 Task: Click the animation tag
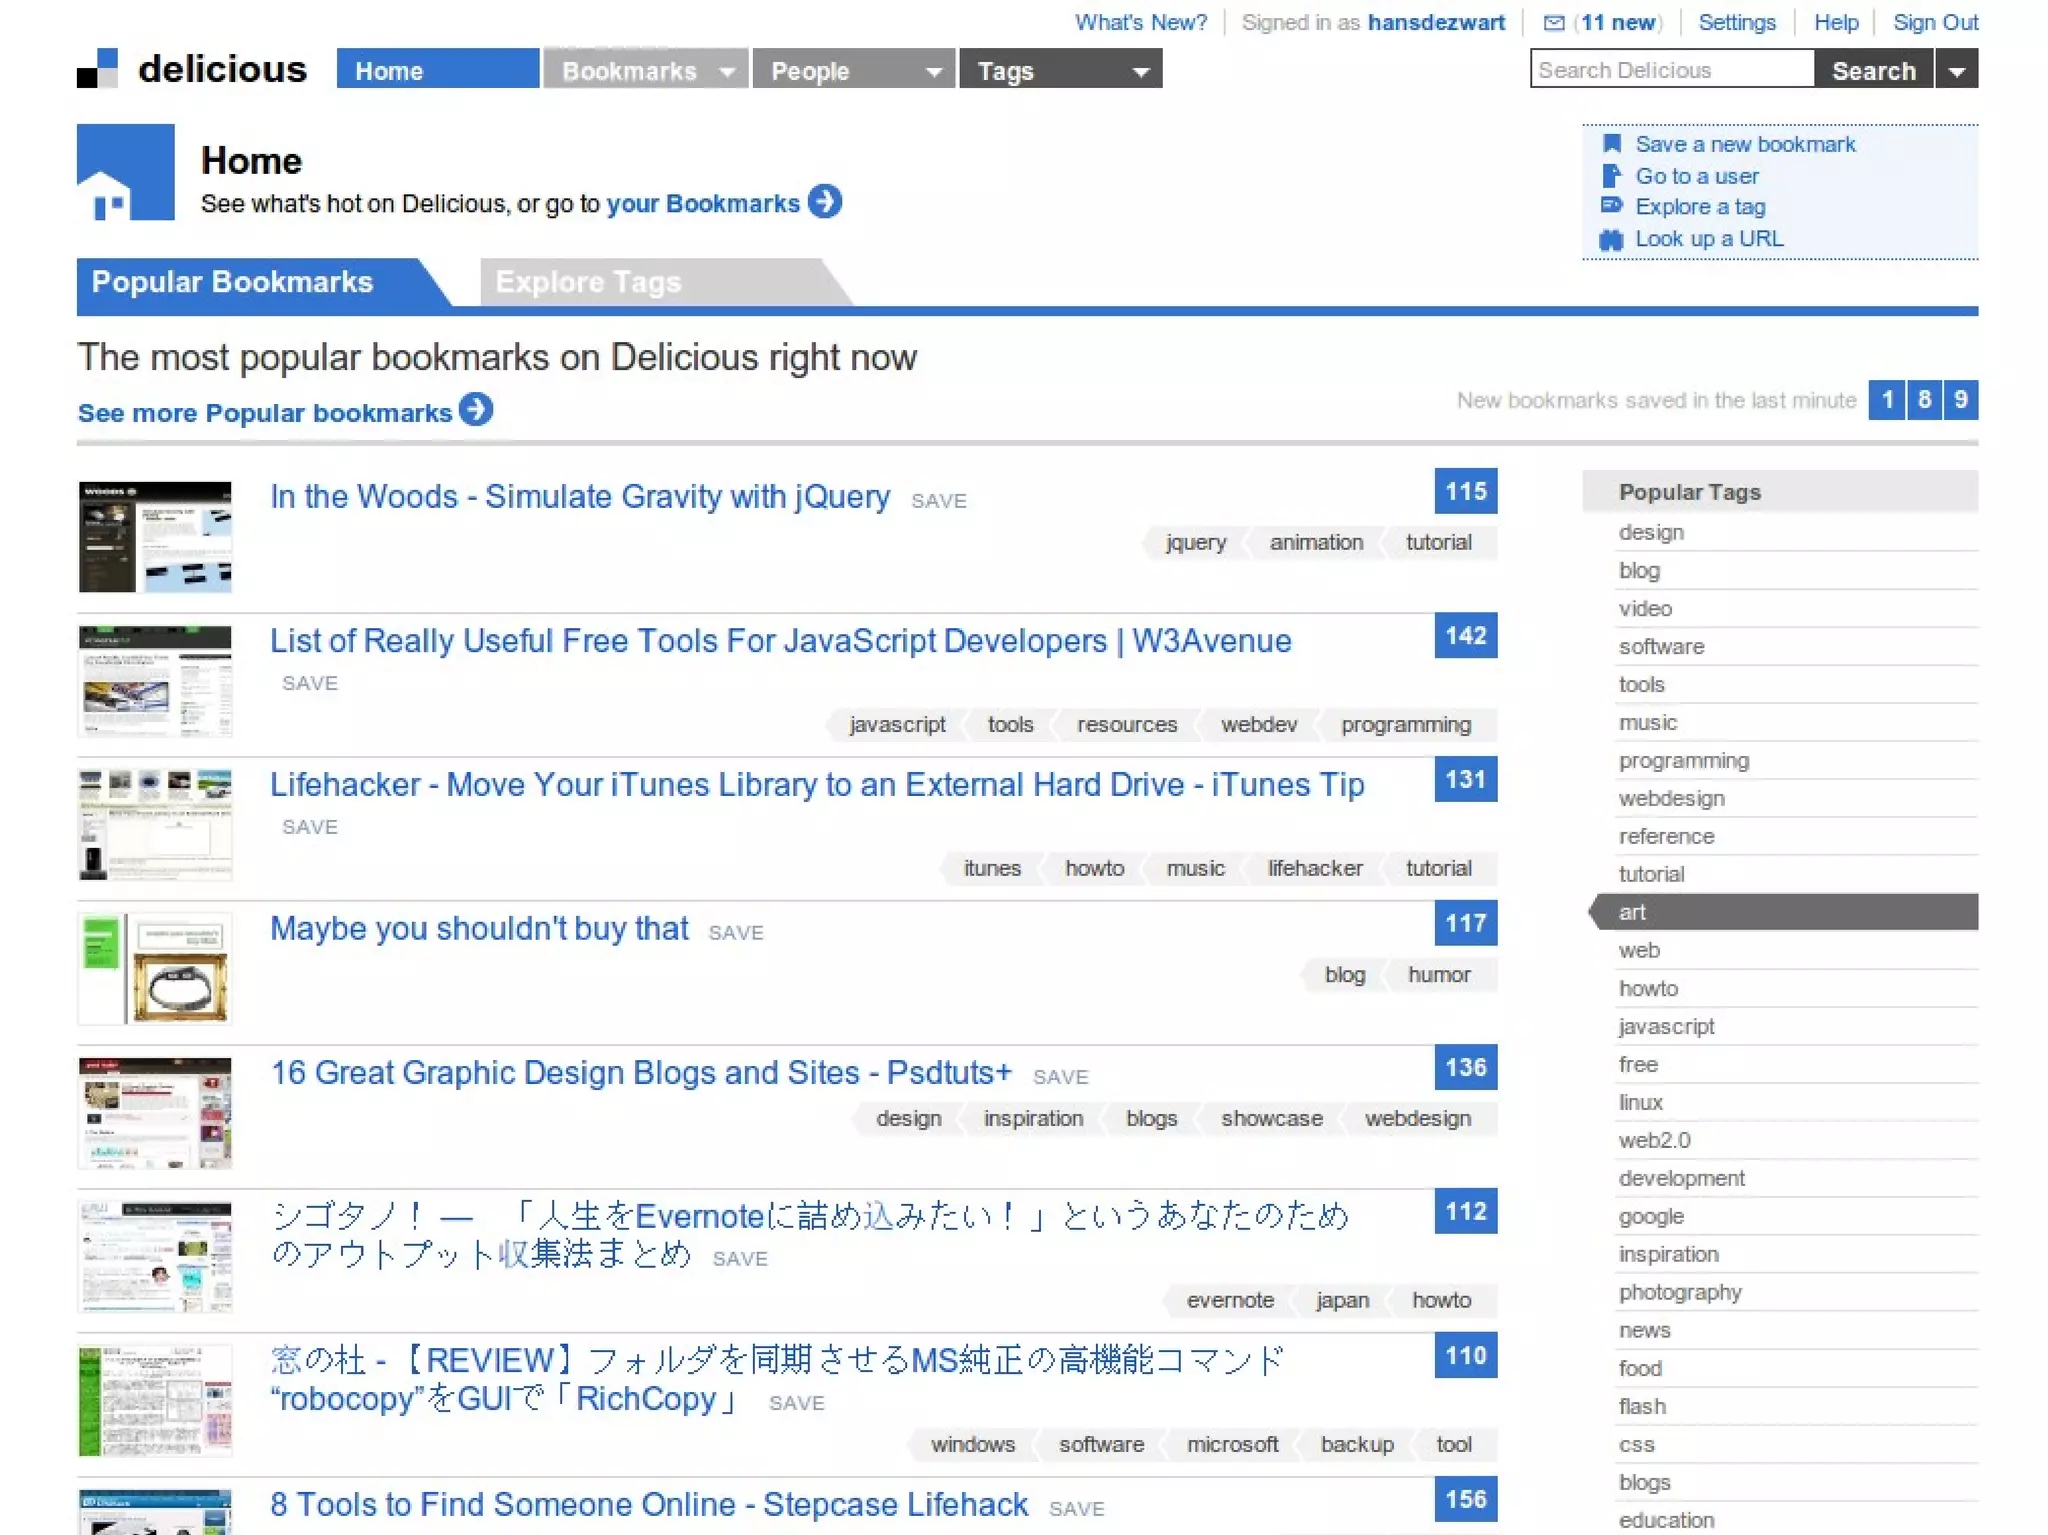click(1316, 542)
